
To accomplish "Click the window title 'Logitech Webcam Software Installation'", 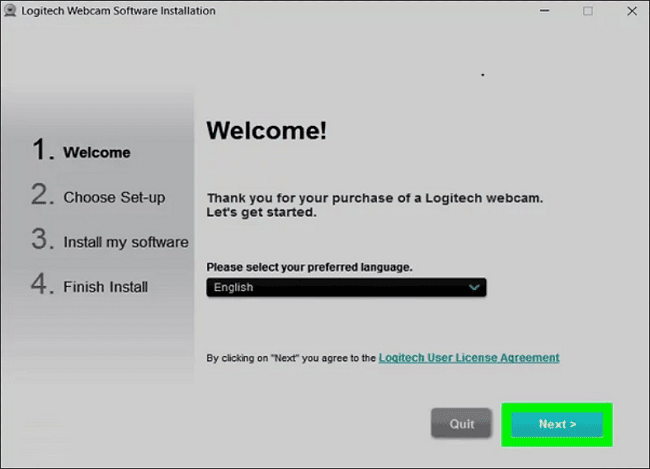I will point(119,11).
